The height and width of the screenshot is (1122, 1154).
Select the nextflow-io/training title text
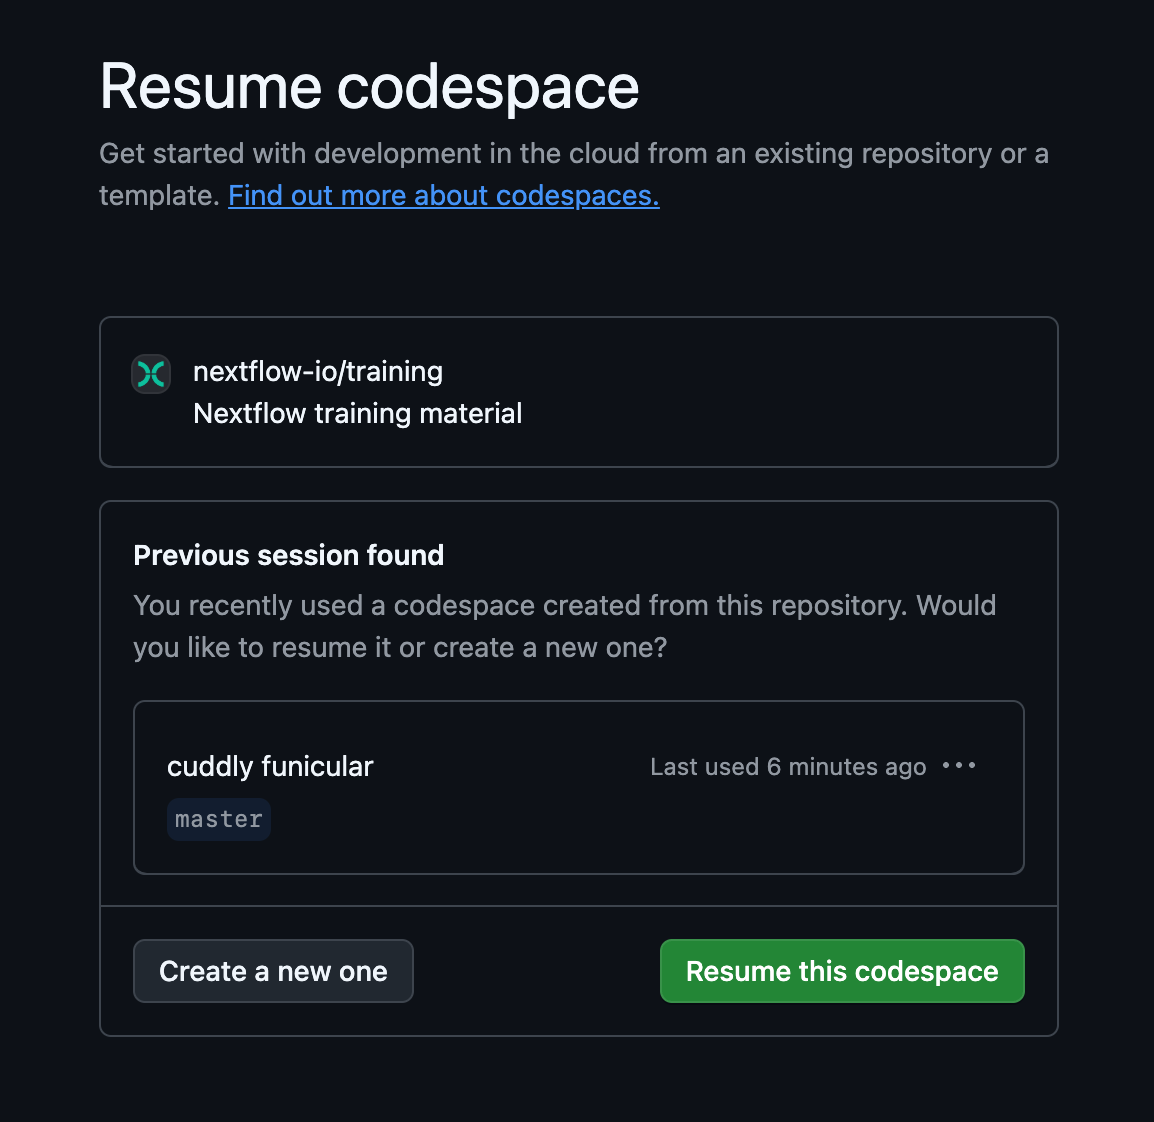(317, 371)
